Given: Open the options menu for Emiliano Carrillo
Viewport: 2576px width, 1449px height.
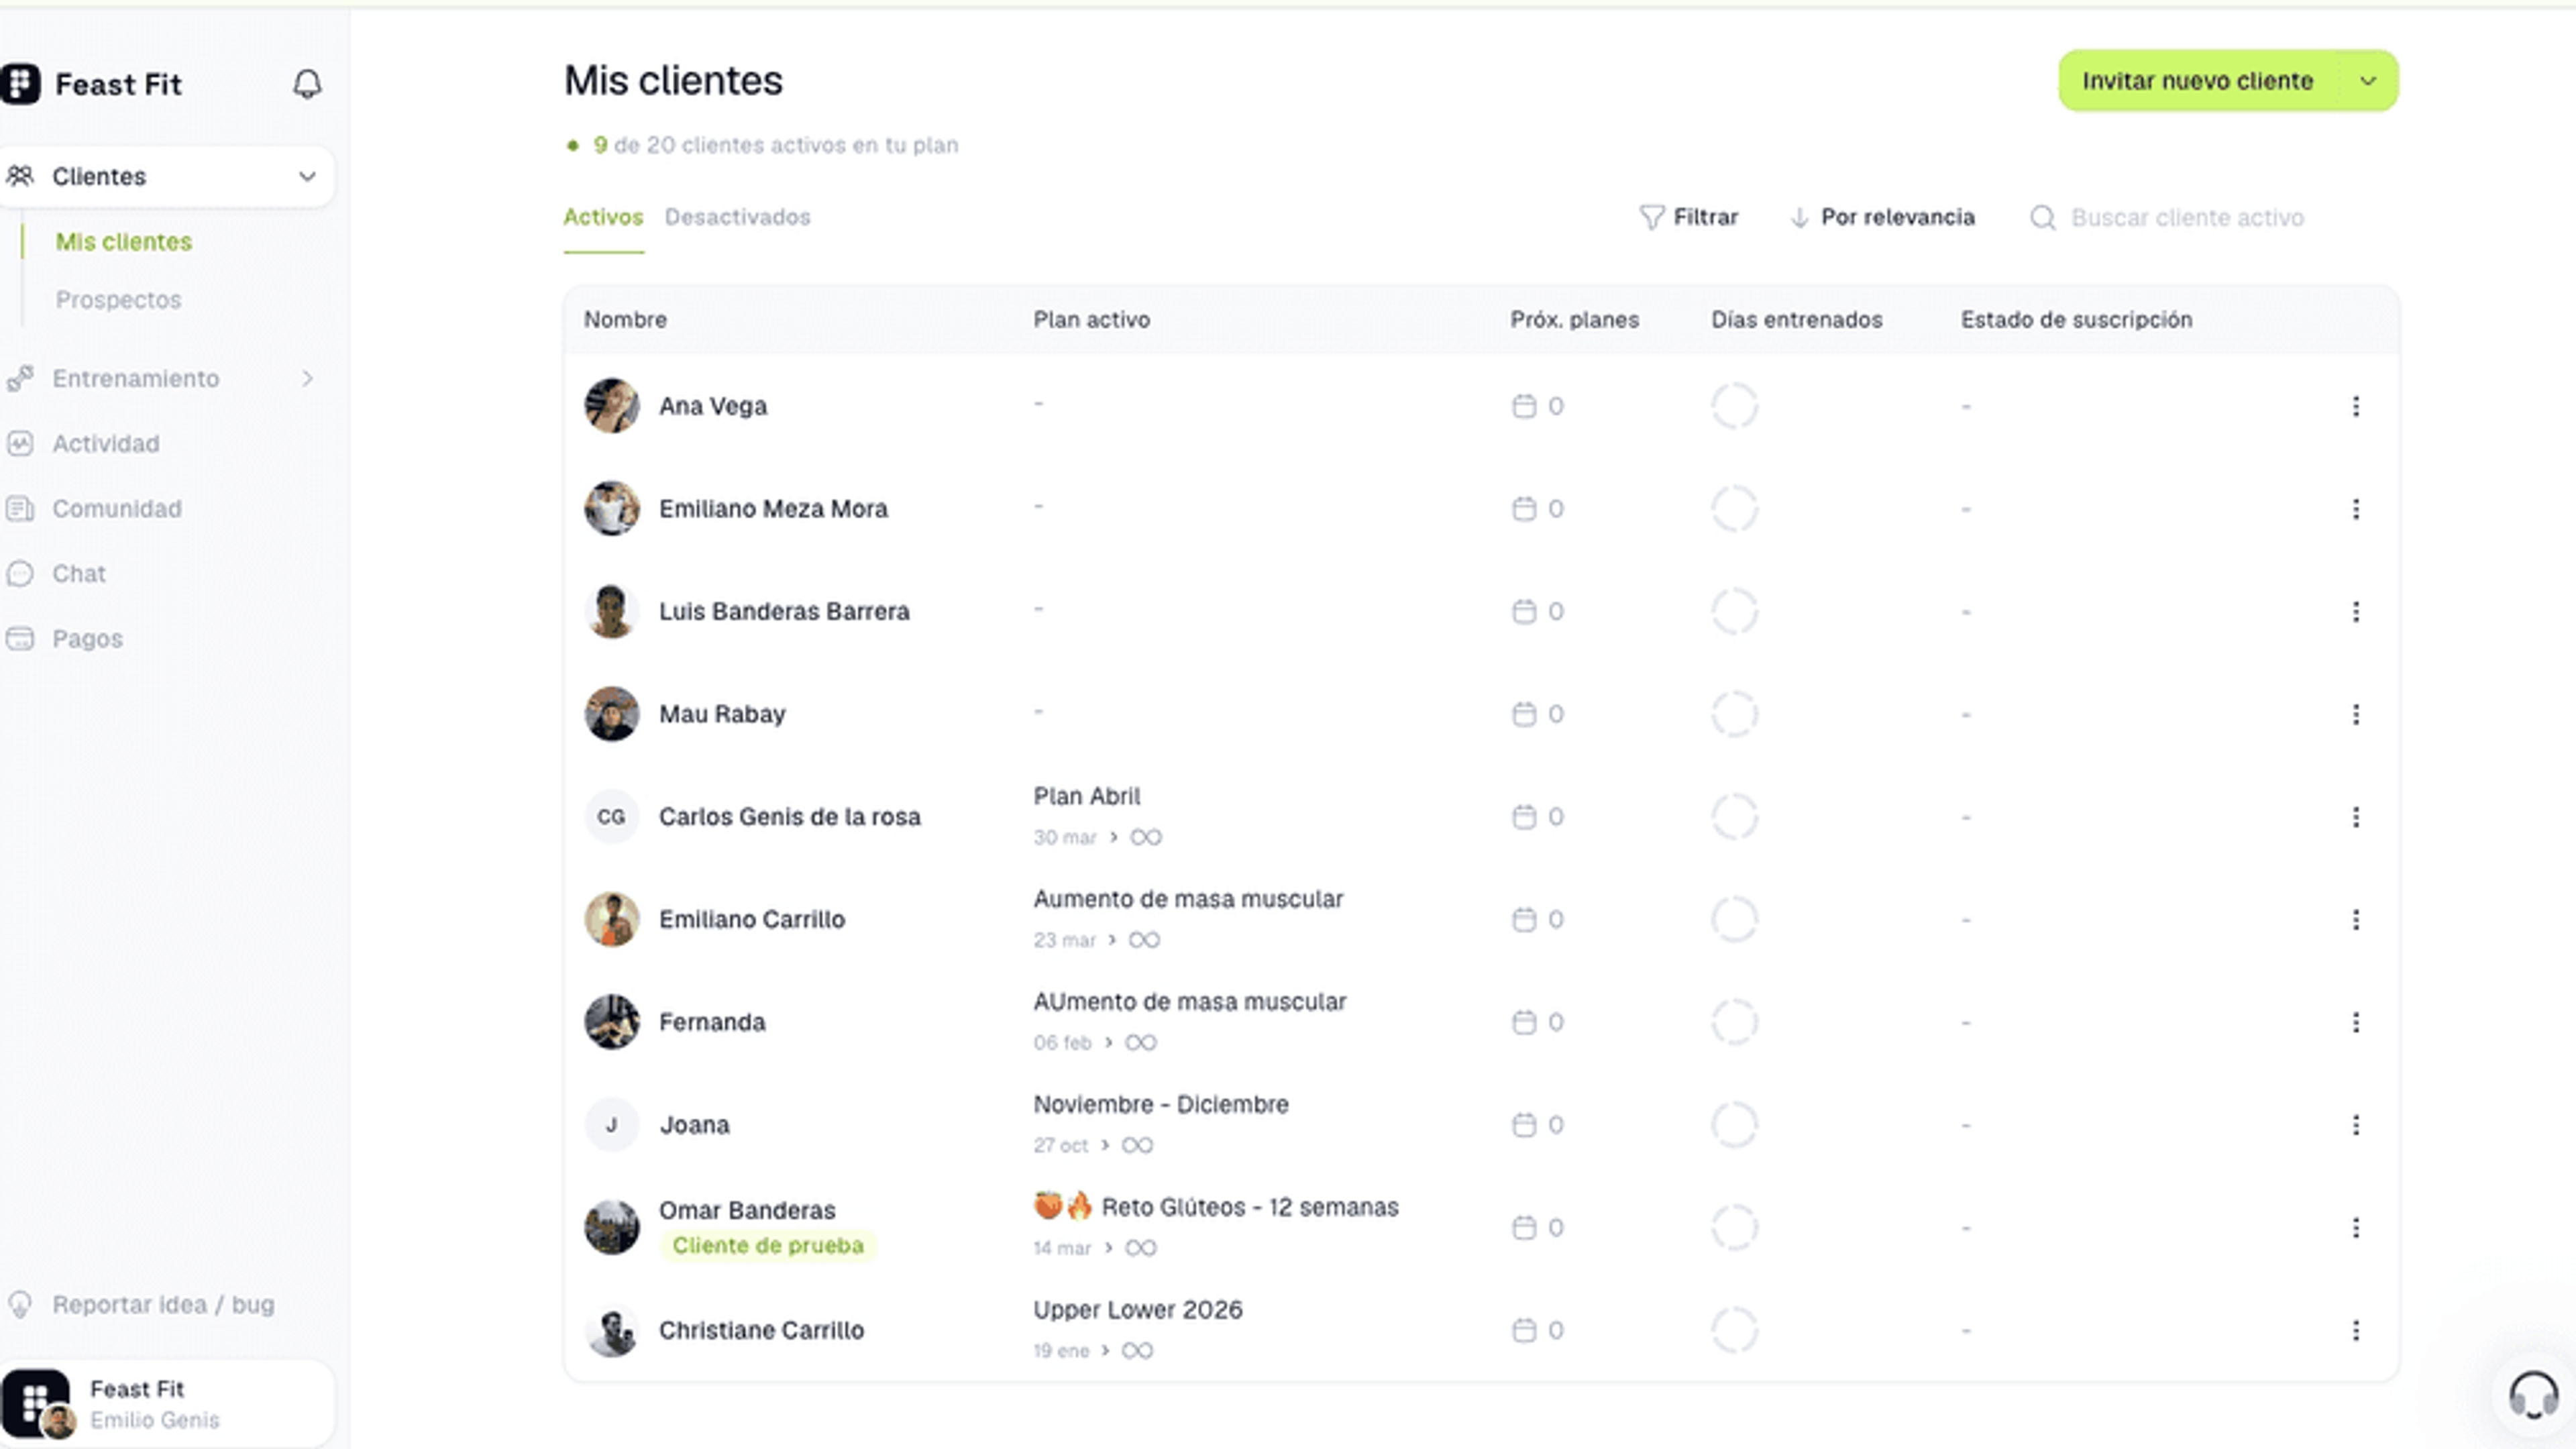Looking at the screenshot, I should (x=2355, y=919).
